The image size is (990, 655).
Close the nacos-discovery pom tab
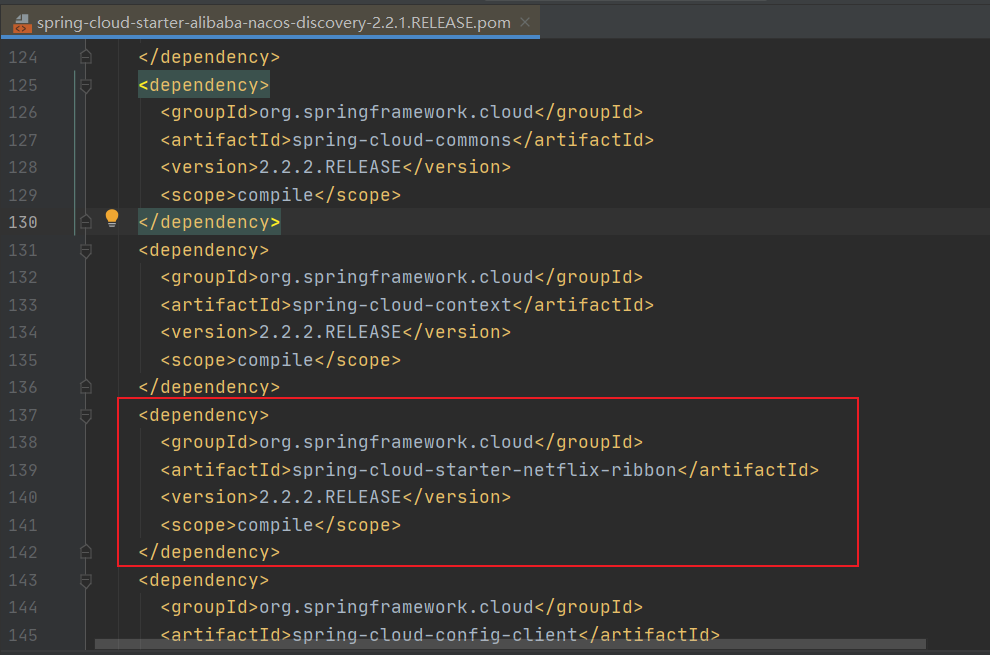tap(525, 22)
